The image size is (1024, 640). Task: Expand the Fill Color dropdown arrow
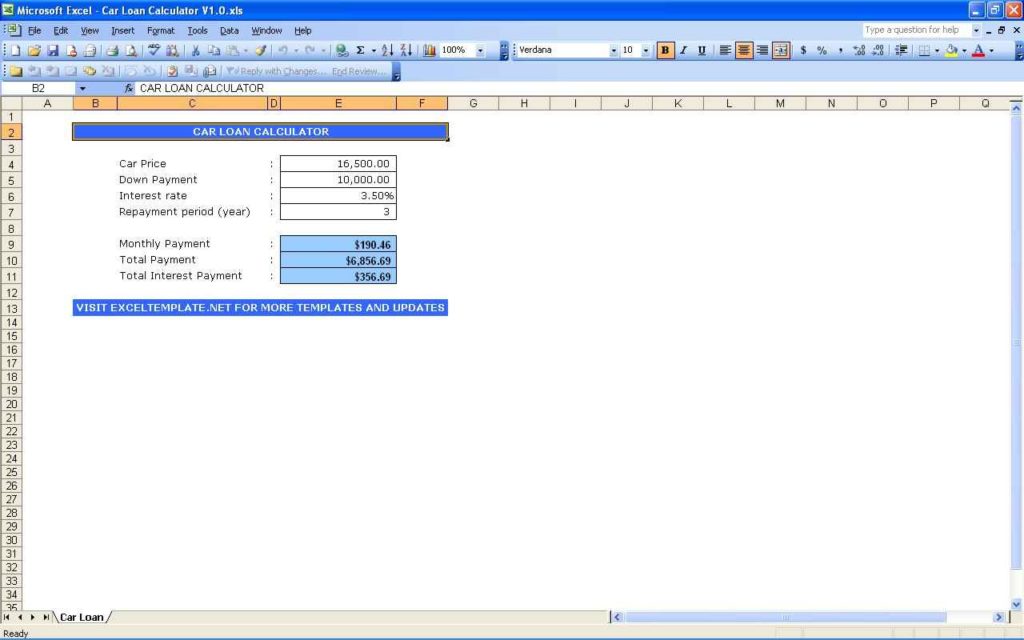[x=964, y=50]
